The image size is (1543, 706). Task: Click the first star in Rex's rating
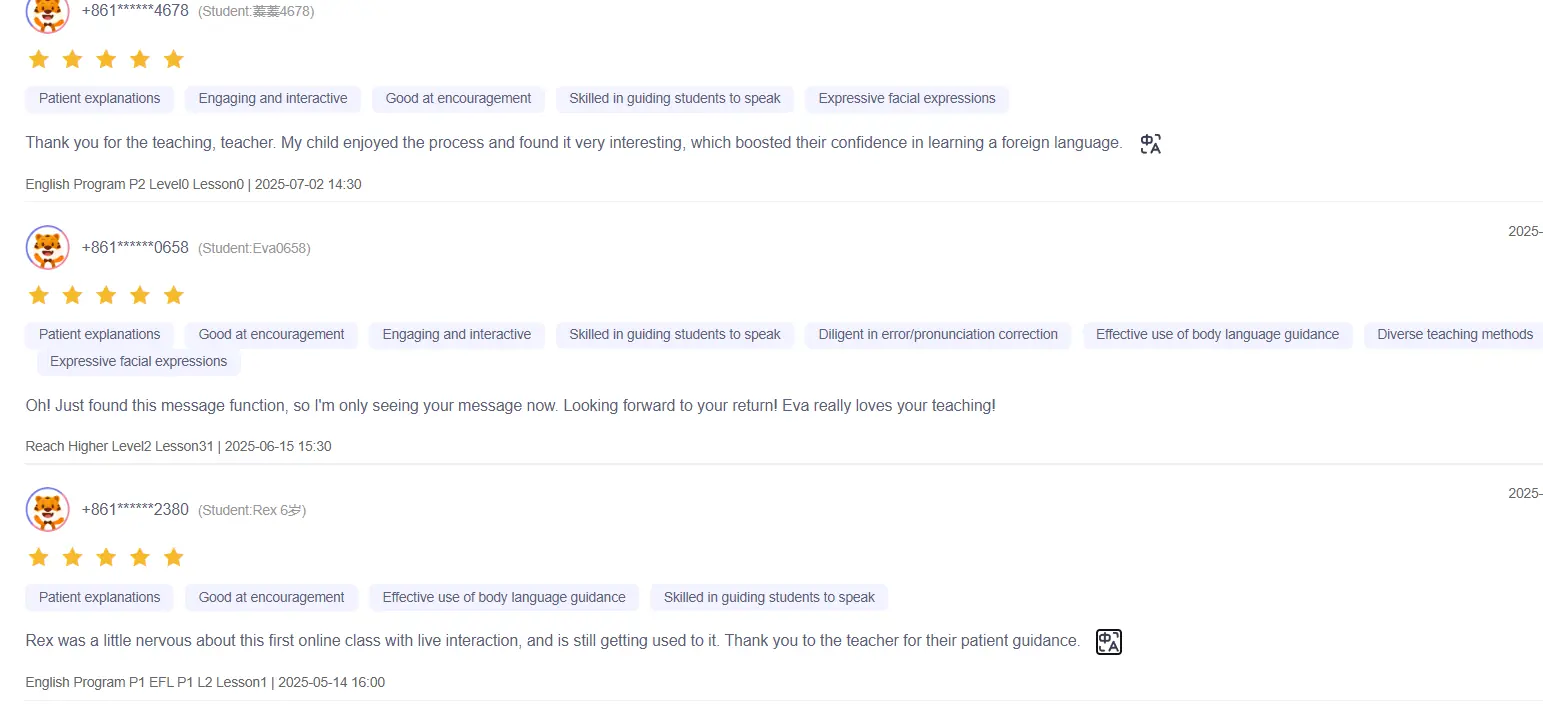pyautogui.click(x=38, y=557)
